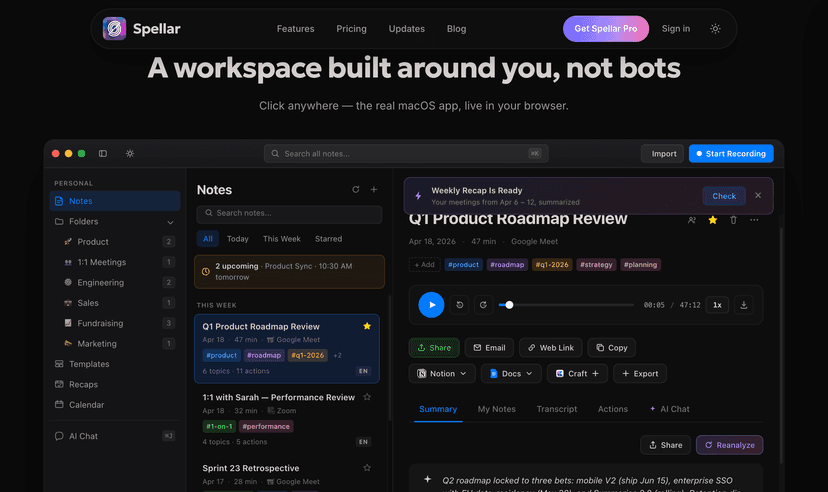This screenshot has height=492, width=828.
Task: Change playback speed from 1x
Action: [x=717, y=305]
